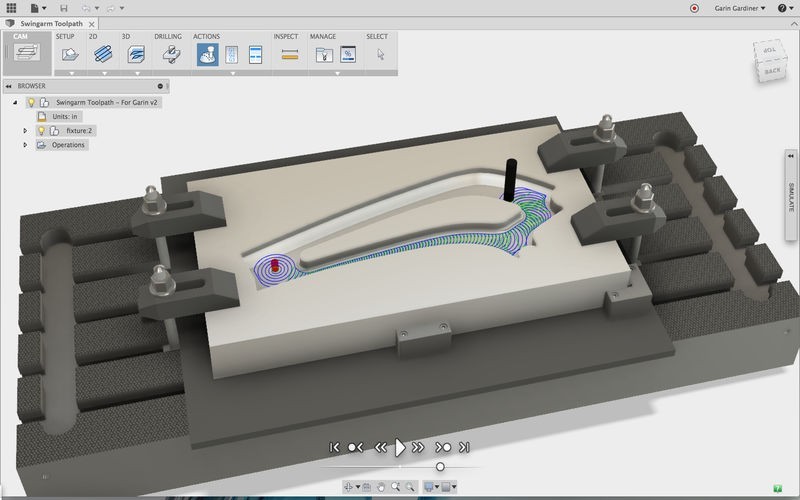The width and height of the screenshot is (800, 500).
Task: Open the Tool Library icon under Manage
Action: point(323,55)
